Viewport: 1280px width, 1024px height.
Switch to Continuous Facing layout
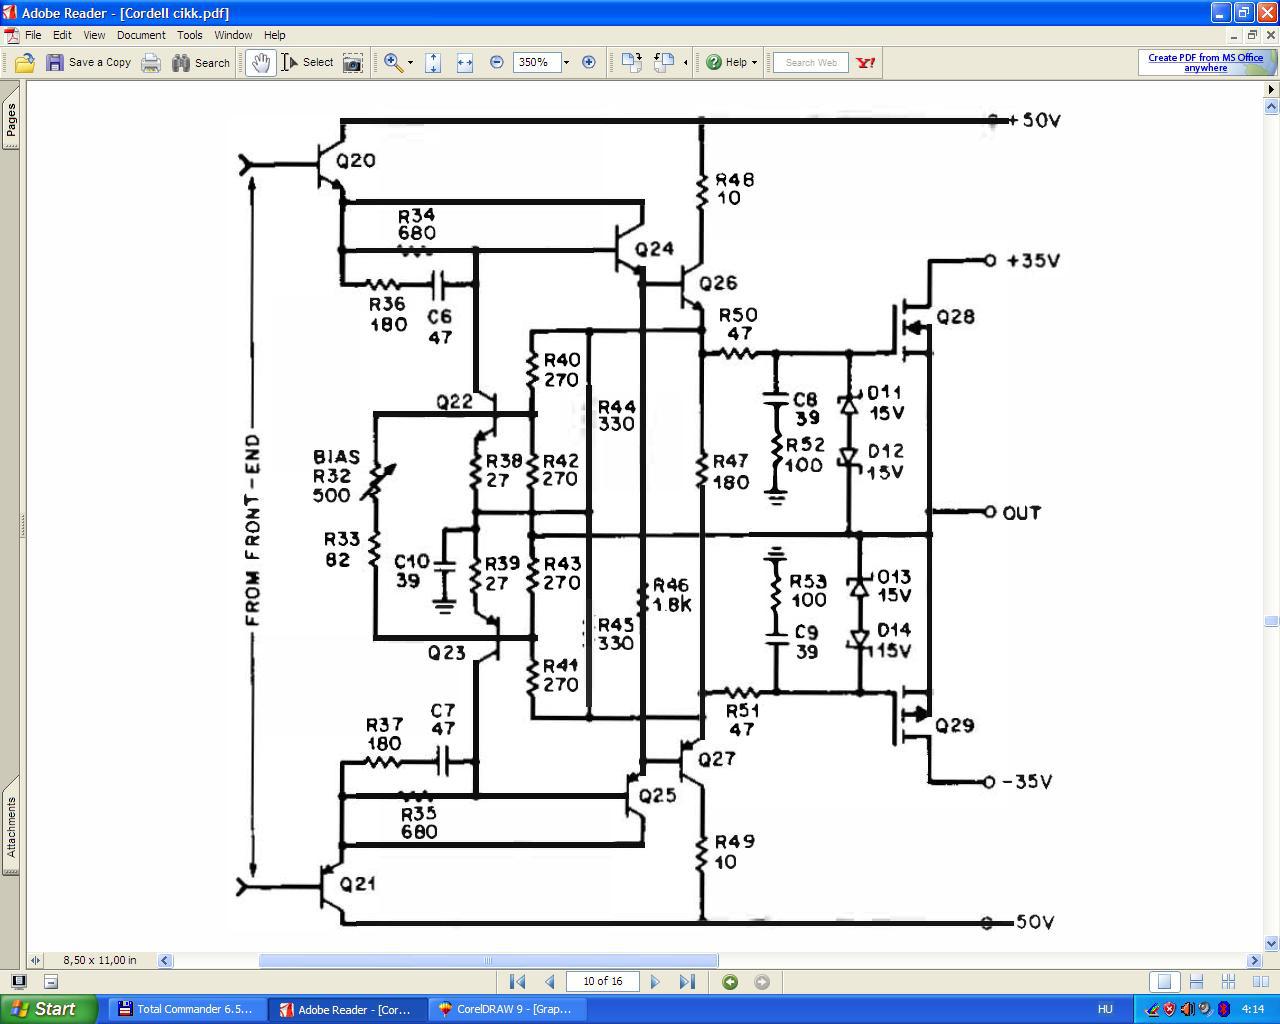coord(1228,982)
